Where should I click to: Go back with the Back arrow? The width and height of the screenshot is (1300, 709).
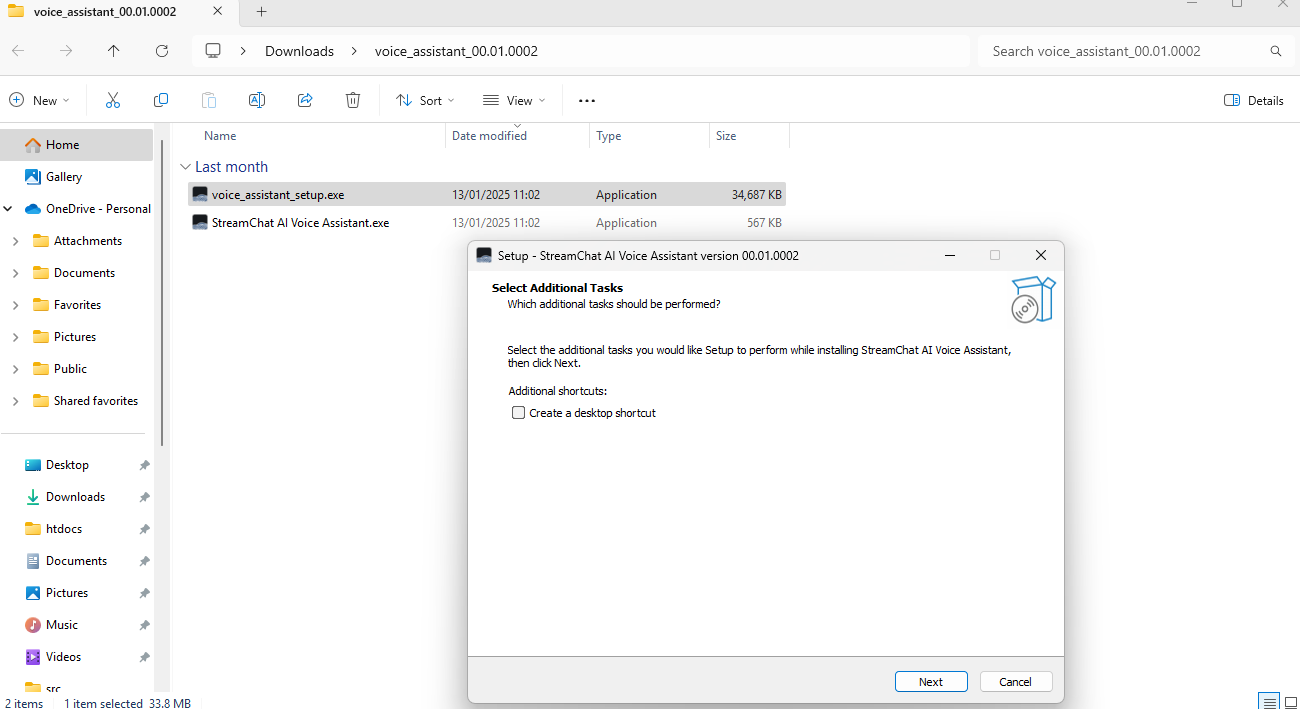(x=18, y=51)
